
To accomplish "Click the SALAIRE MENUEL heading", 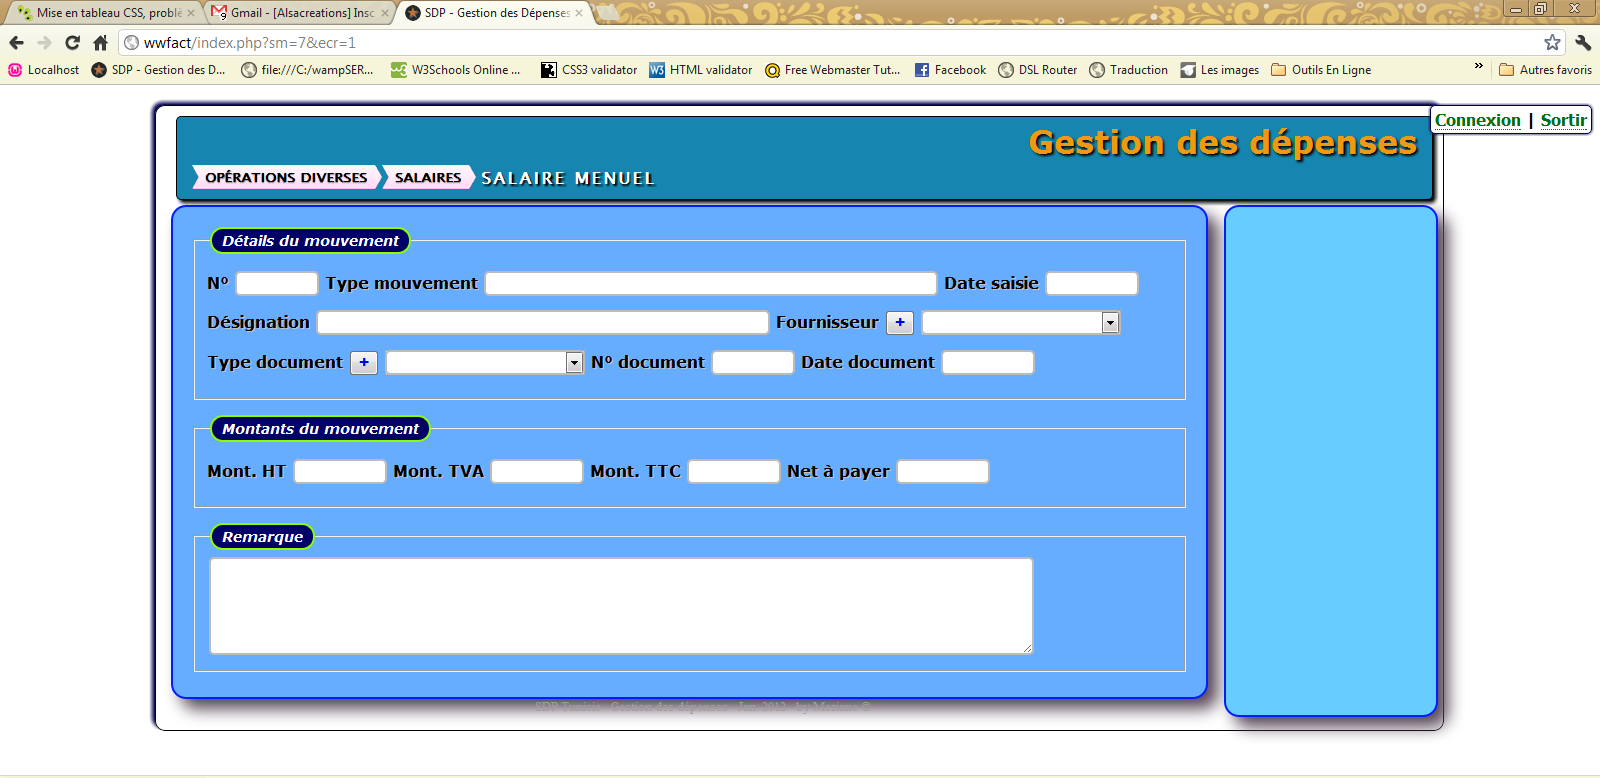I will (568, 178).
